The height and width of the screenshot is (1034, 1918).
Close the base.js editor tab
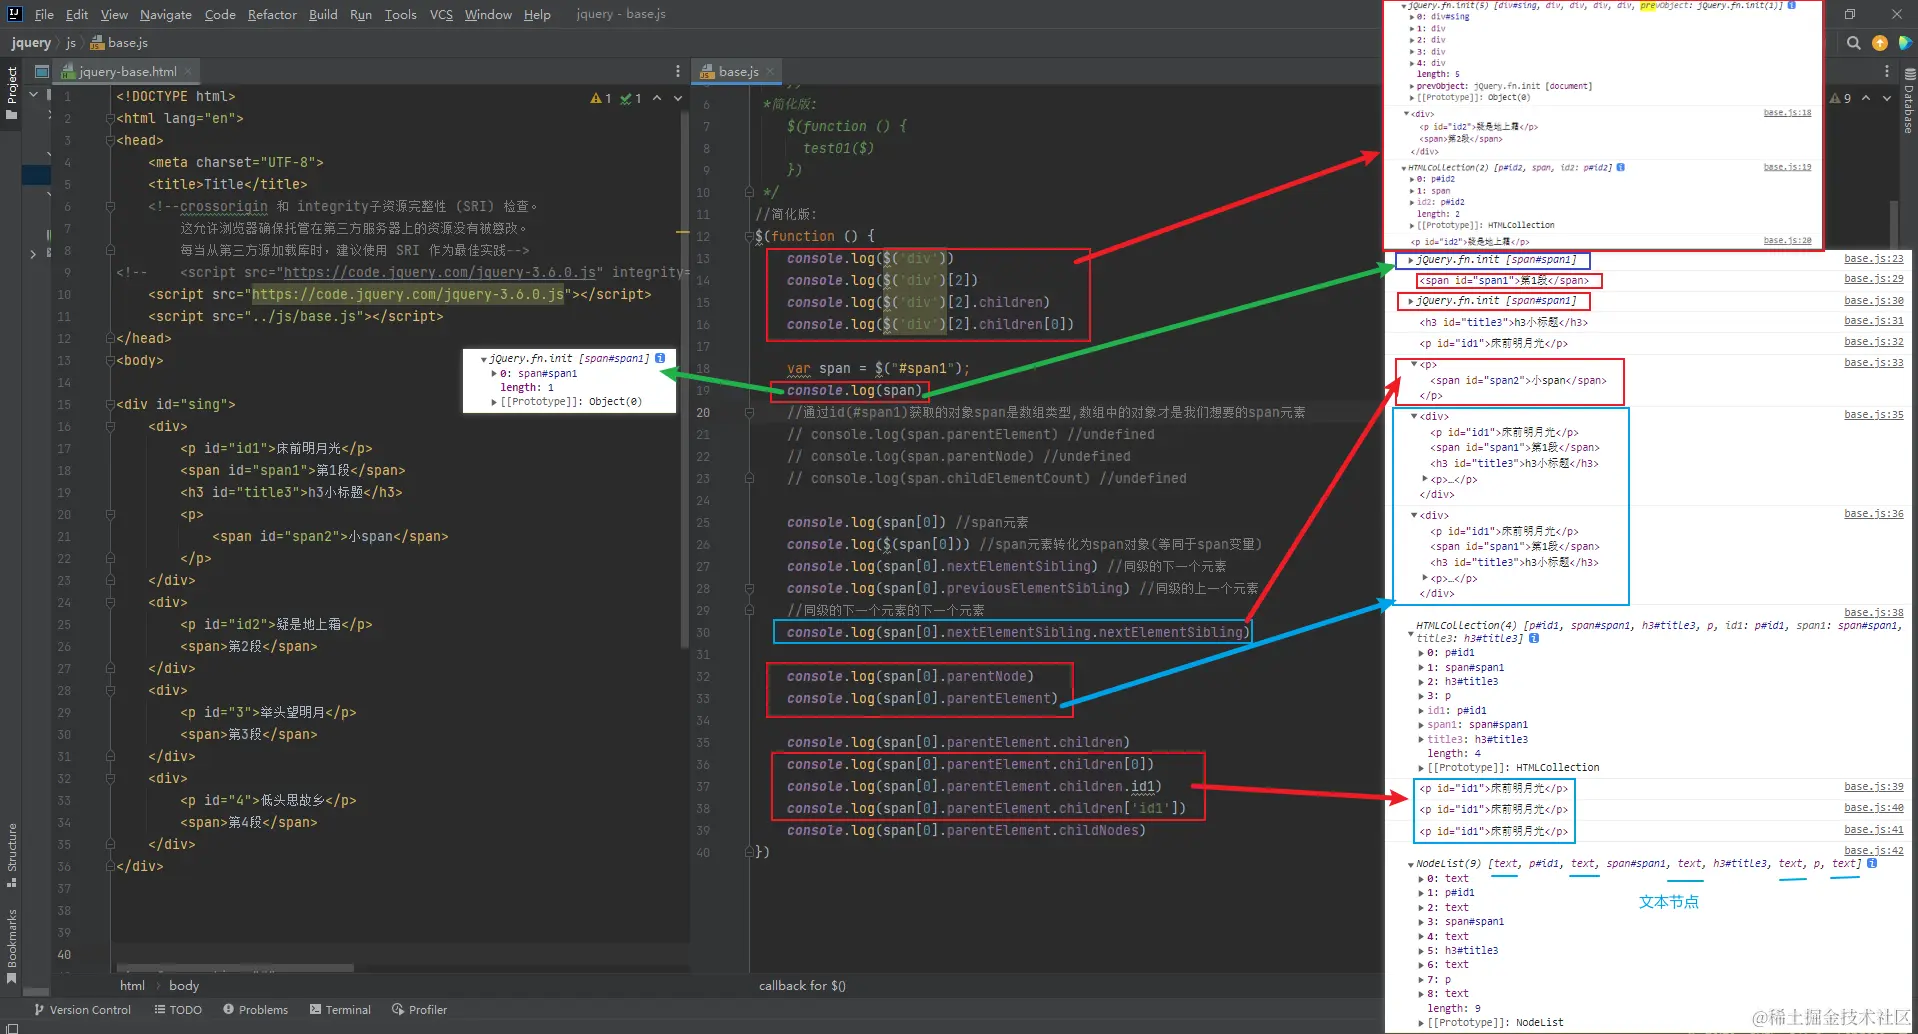(x=770, y=72)
